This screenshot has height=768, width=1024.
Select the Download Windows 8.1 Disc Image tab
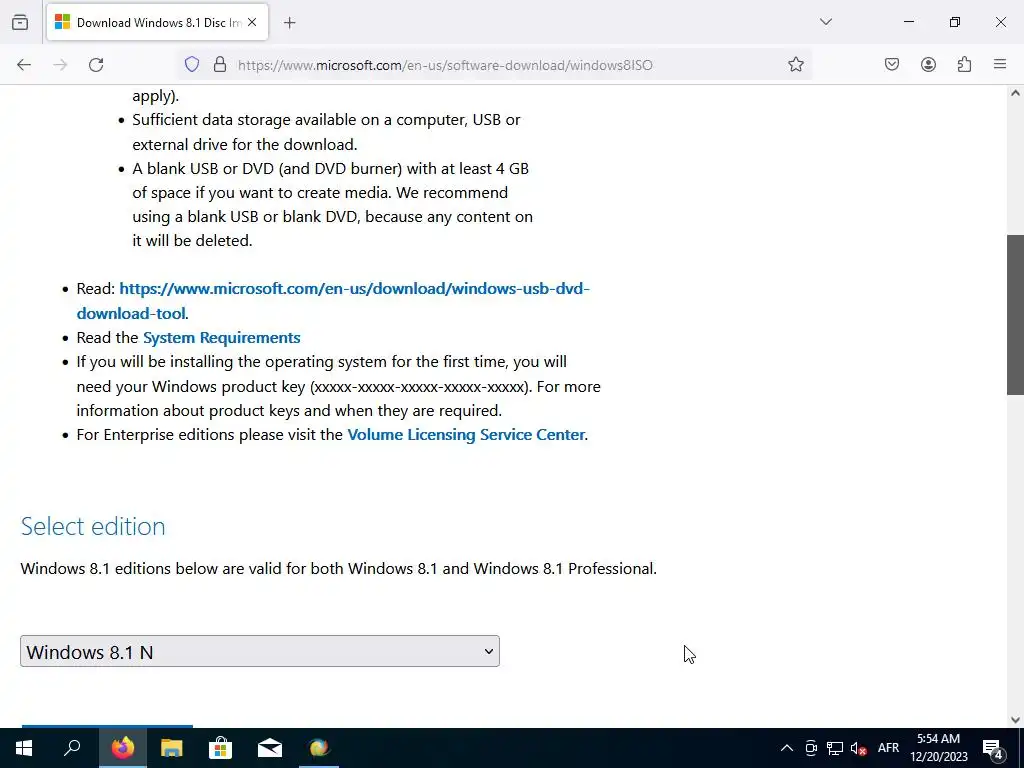coord(157,22)
